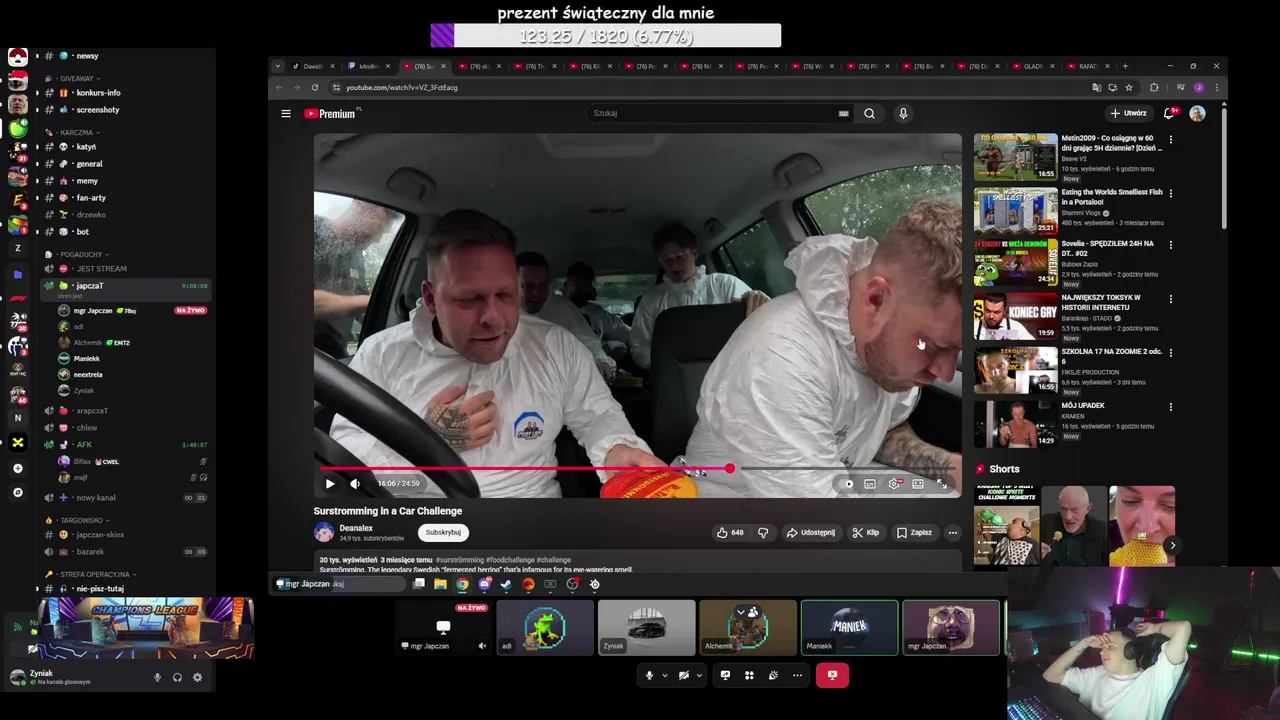
Task: Collapse the POGADUCHY channel category
Action: pos(82,255)
